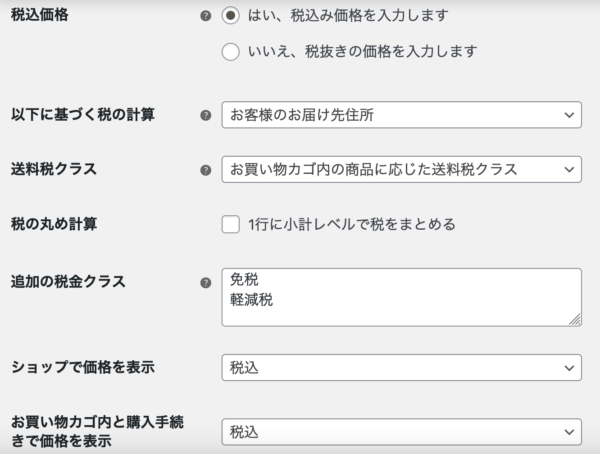
Task: Click the help icon next to 送料税クラス
Action: tap(205, 170)
